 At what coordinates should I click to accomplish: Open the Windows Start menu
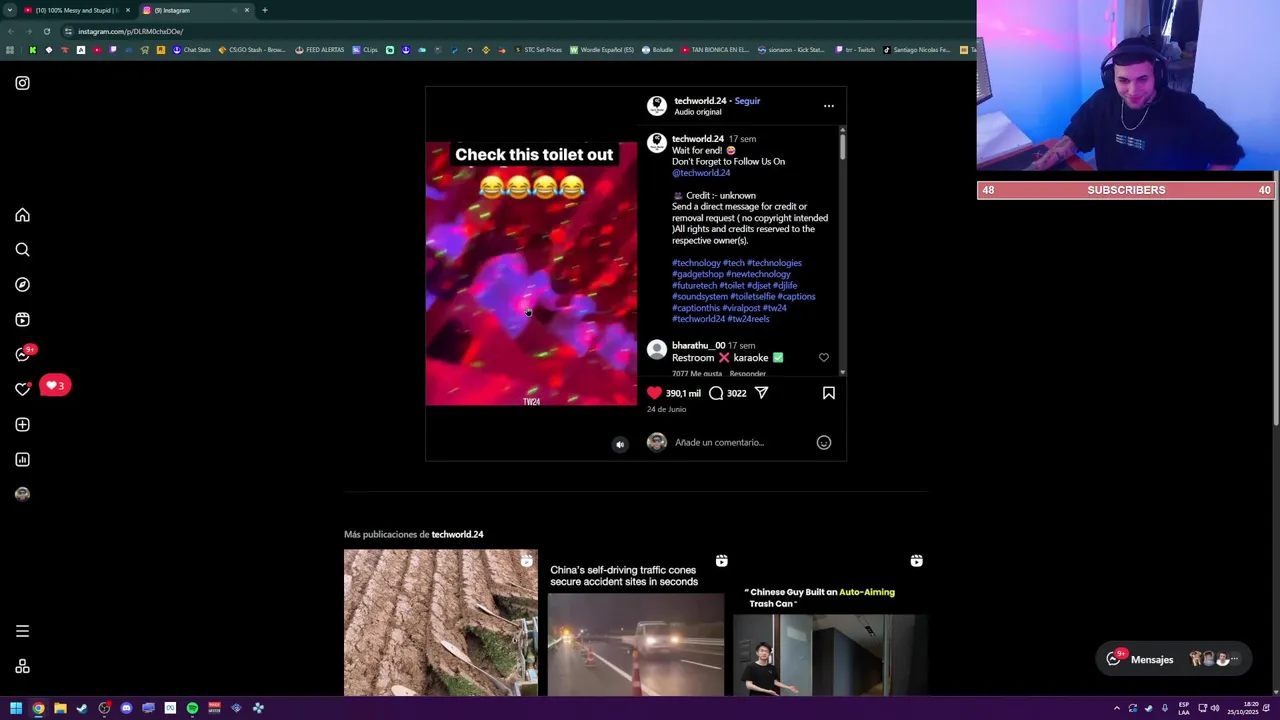[x=16, y=708]
